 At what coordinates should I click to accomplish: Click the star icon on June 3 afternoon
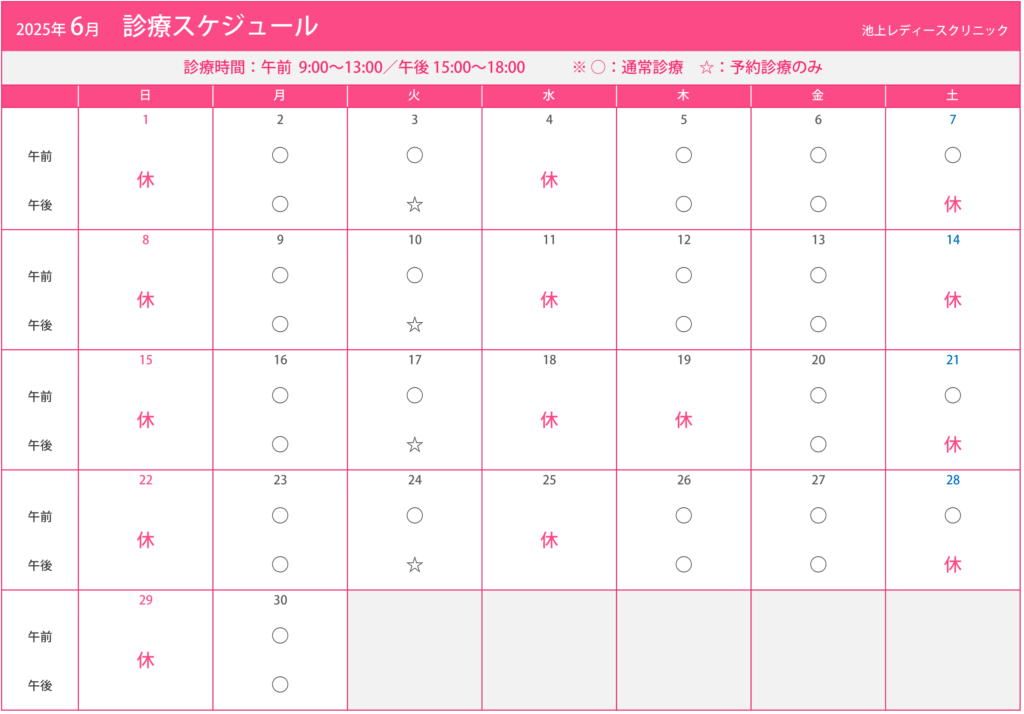pos(415,204)
